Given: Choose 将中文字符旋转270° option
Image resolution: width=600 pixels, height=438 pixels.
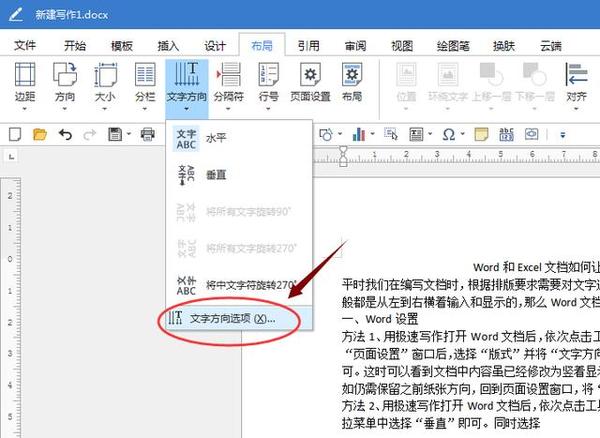Looking at the screenshot, I should click(x=239, y=285).
